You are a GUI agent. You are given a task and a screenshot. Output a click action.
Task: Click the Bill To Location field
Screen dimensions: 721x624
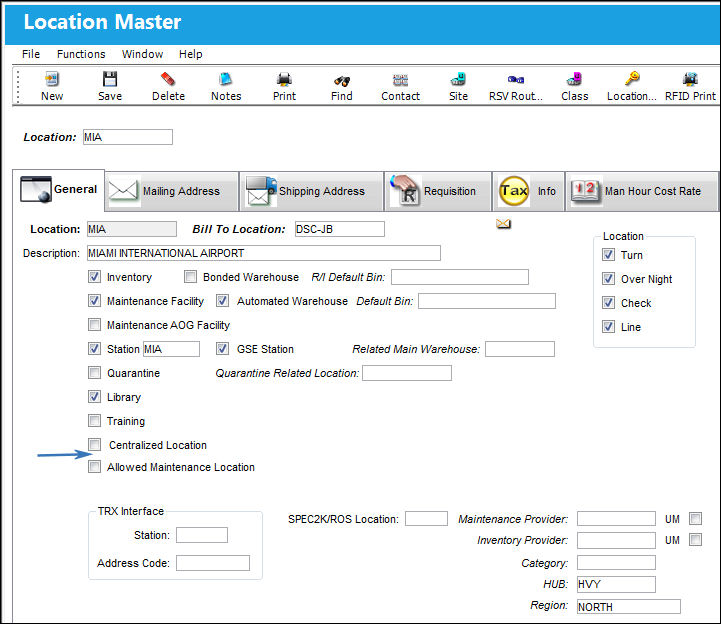pyautogui.click(x=340, y=229)
